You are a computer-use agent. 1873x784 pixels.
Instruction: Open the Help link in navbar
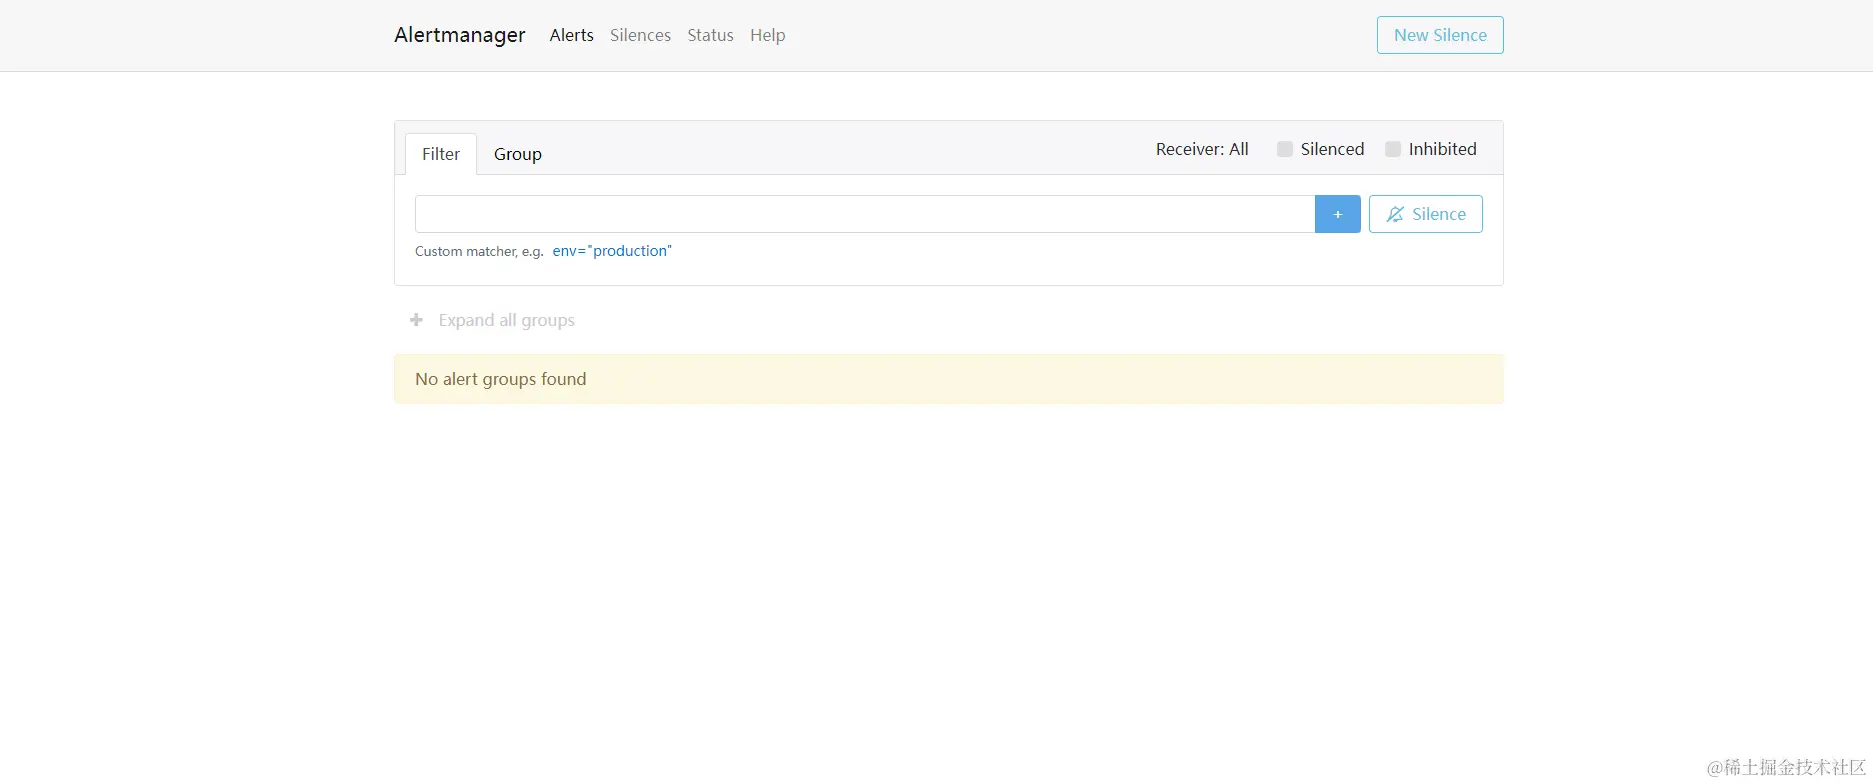pyautogui.click(x=767, y=35)
